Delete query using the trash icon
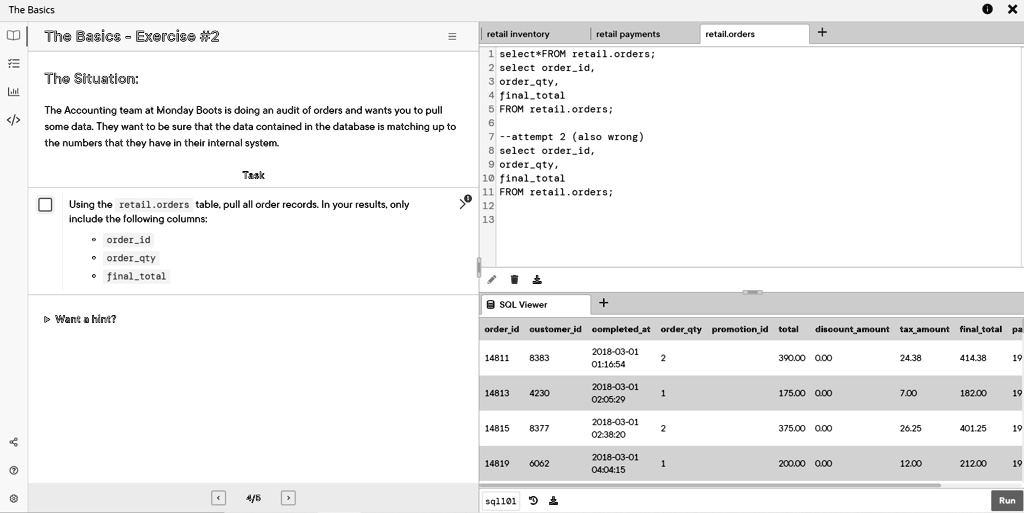The width and height of the screenshot is (1024, 513). pyautogui.click(x=514, y=280)
